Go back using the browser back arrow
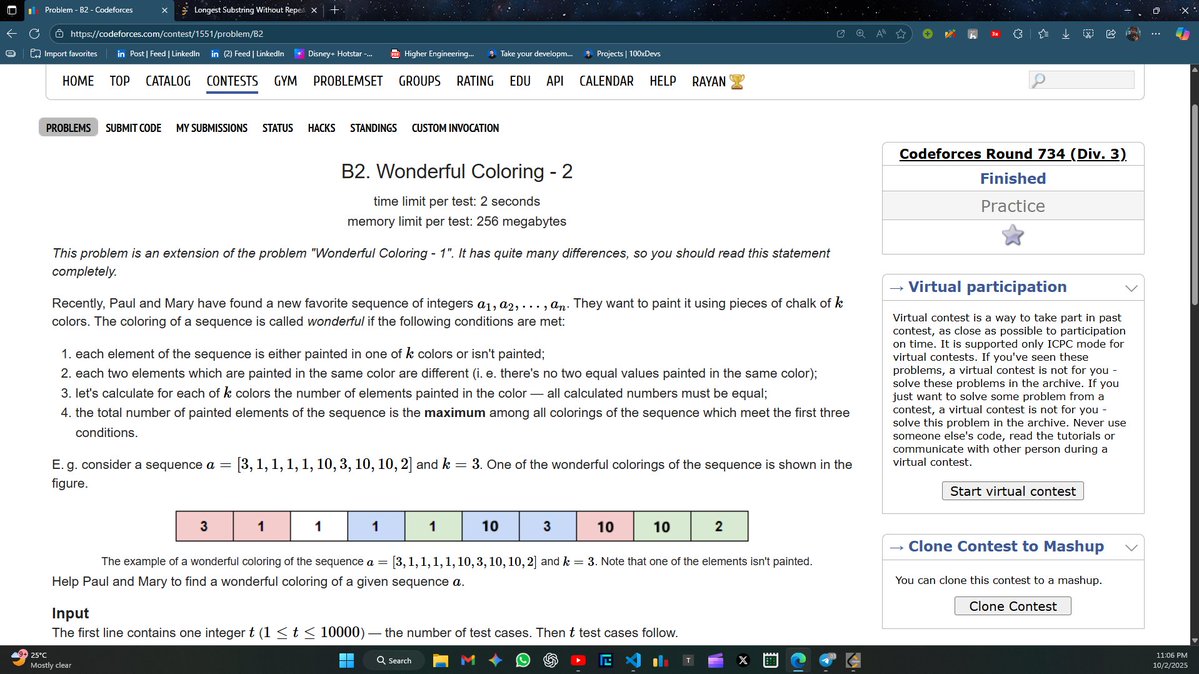 11,34
